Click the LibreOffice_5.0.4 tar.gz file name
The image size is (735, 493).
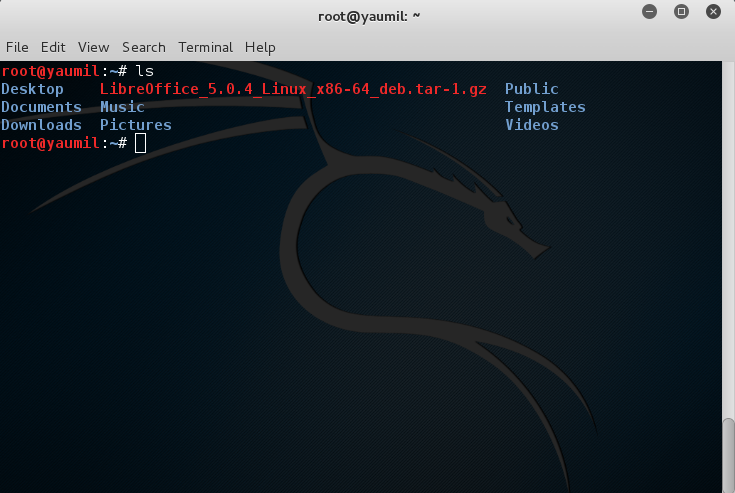(293, 89)
